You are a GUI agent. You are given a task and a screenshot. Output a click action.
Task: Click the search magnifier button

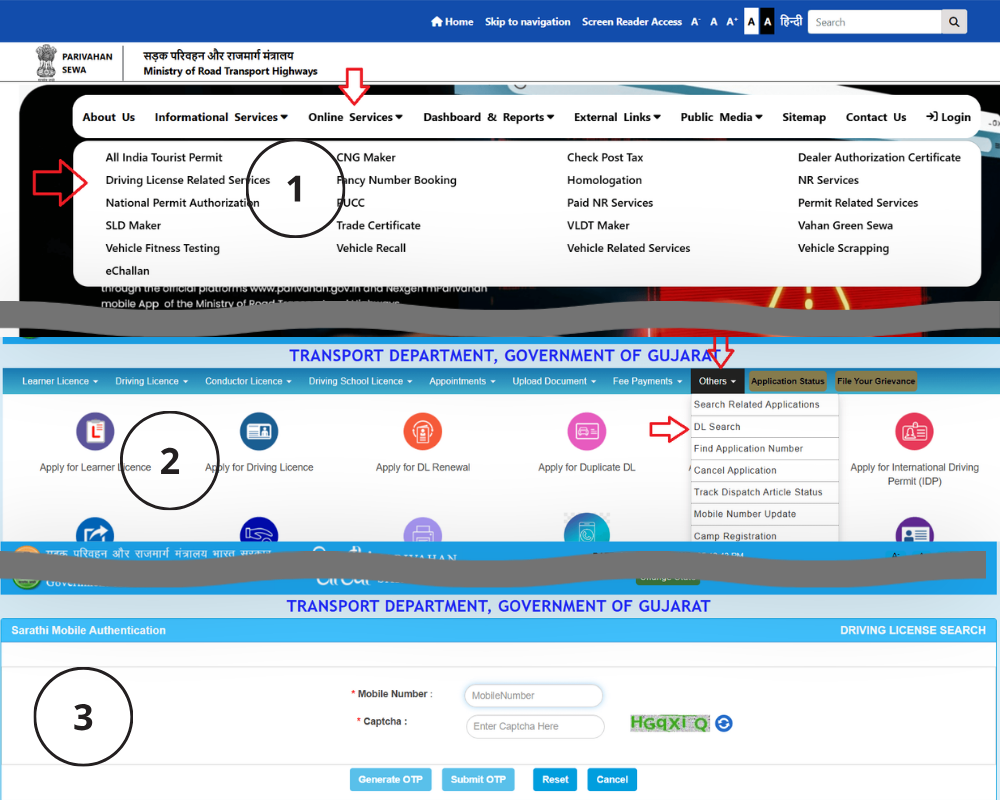click(x=953, y=22)
